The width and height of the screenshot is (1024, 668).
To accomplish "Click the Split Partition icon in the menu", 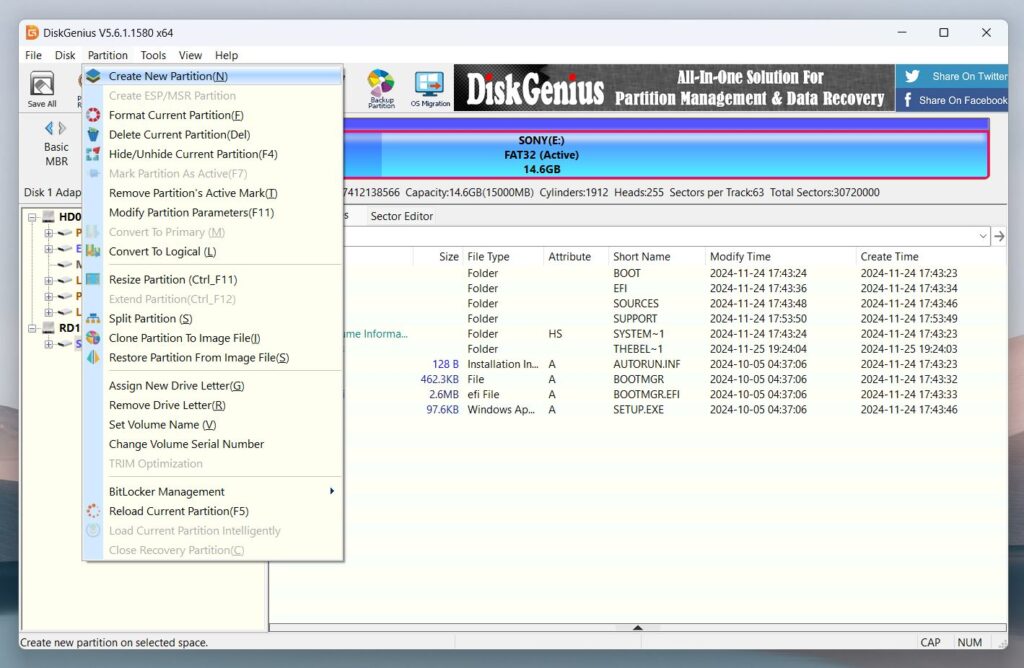I will pyautogui.click(x=96, y=318).
